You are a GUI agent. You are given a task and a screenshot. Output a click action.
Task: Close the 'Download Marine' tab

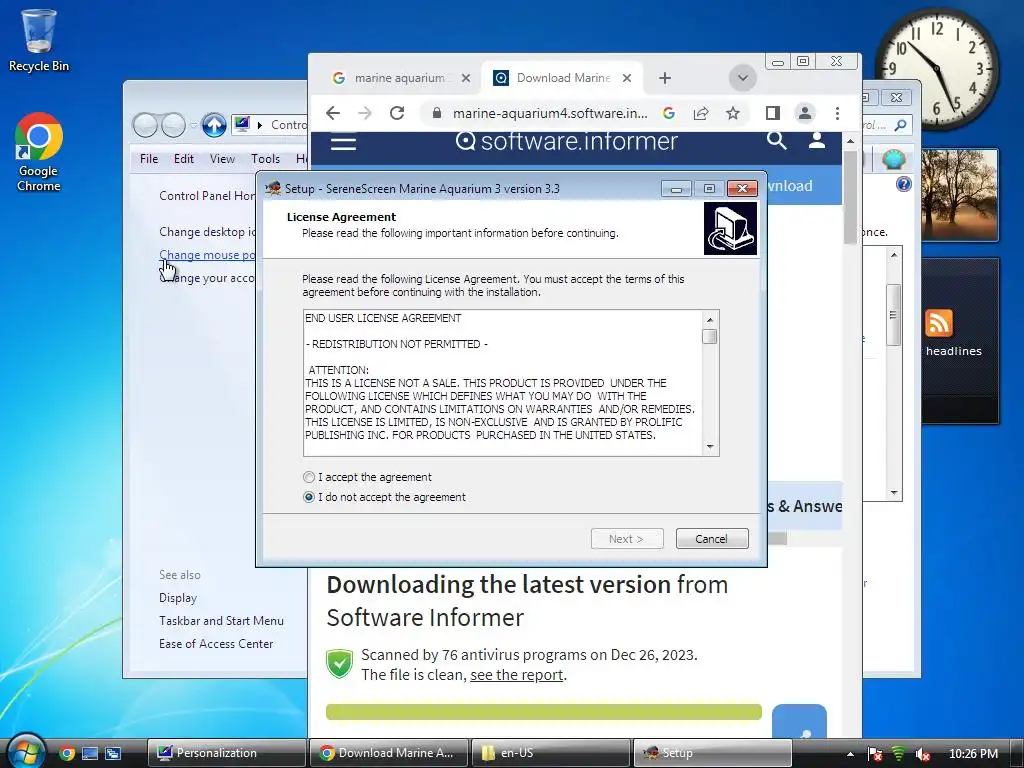(x=627, y=78)
